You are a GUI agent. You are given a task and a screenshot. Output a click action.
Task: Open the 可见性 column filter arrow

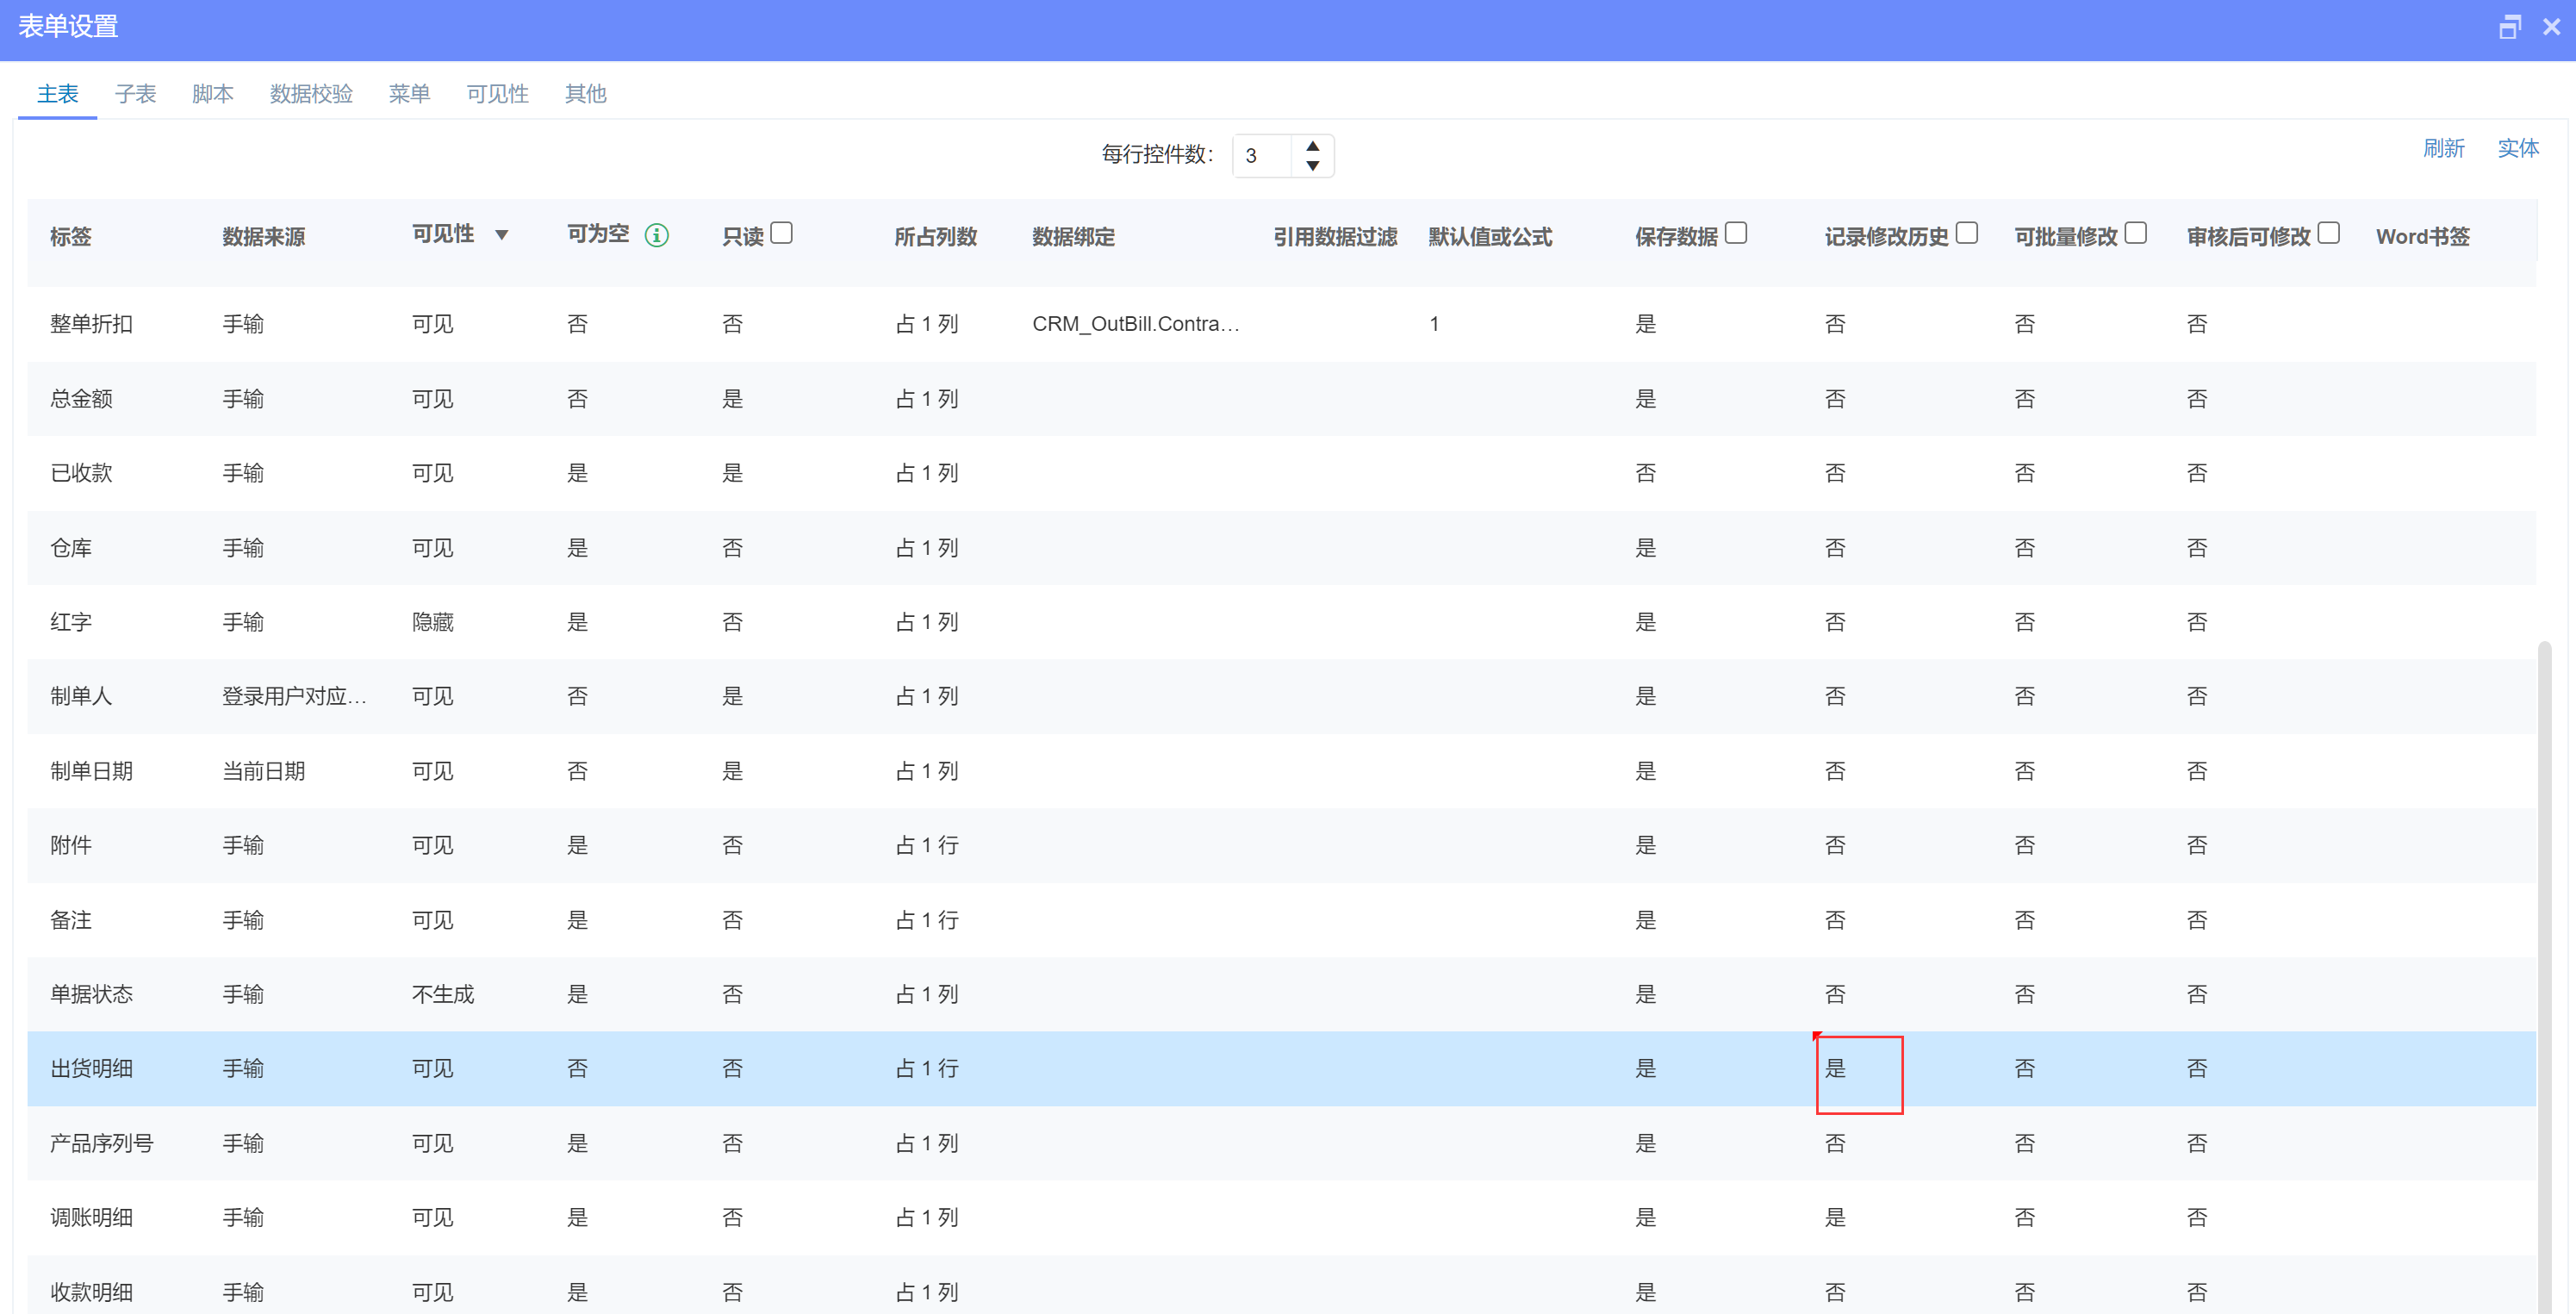coord(502,235)
